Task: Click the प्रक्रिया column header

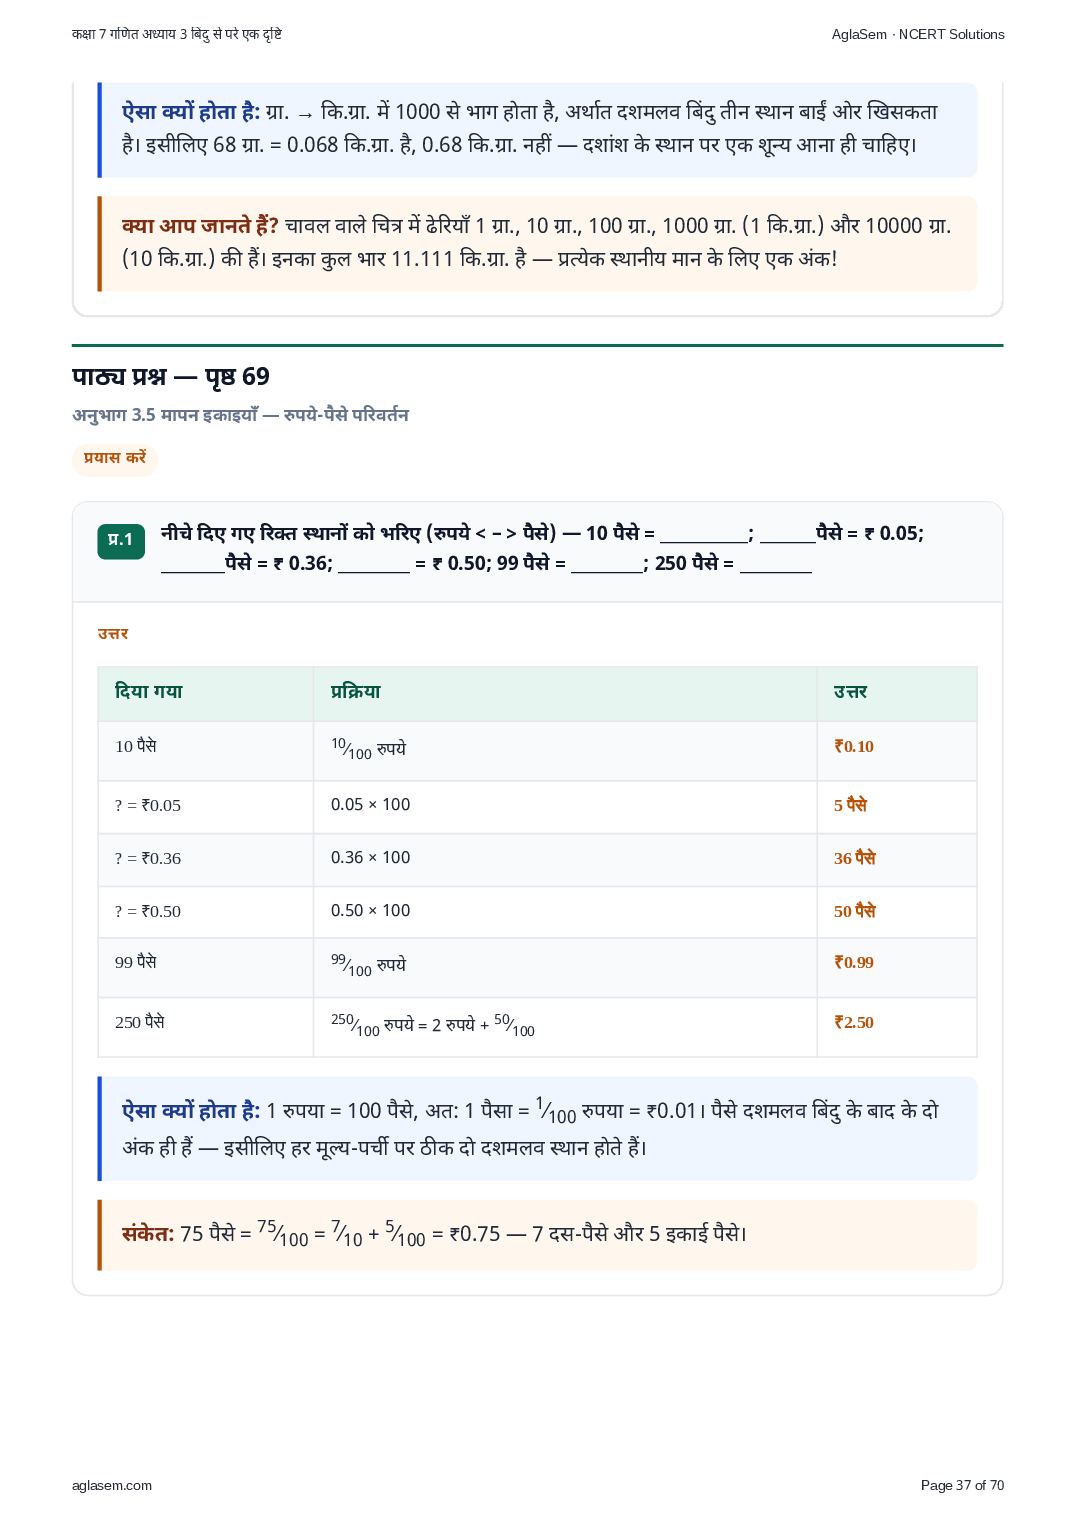Action: 356,692
